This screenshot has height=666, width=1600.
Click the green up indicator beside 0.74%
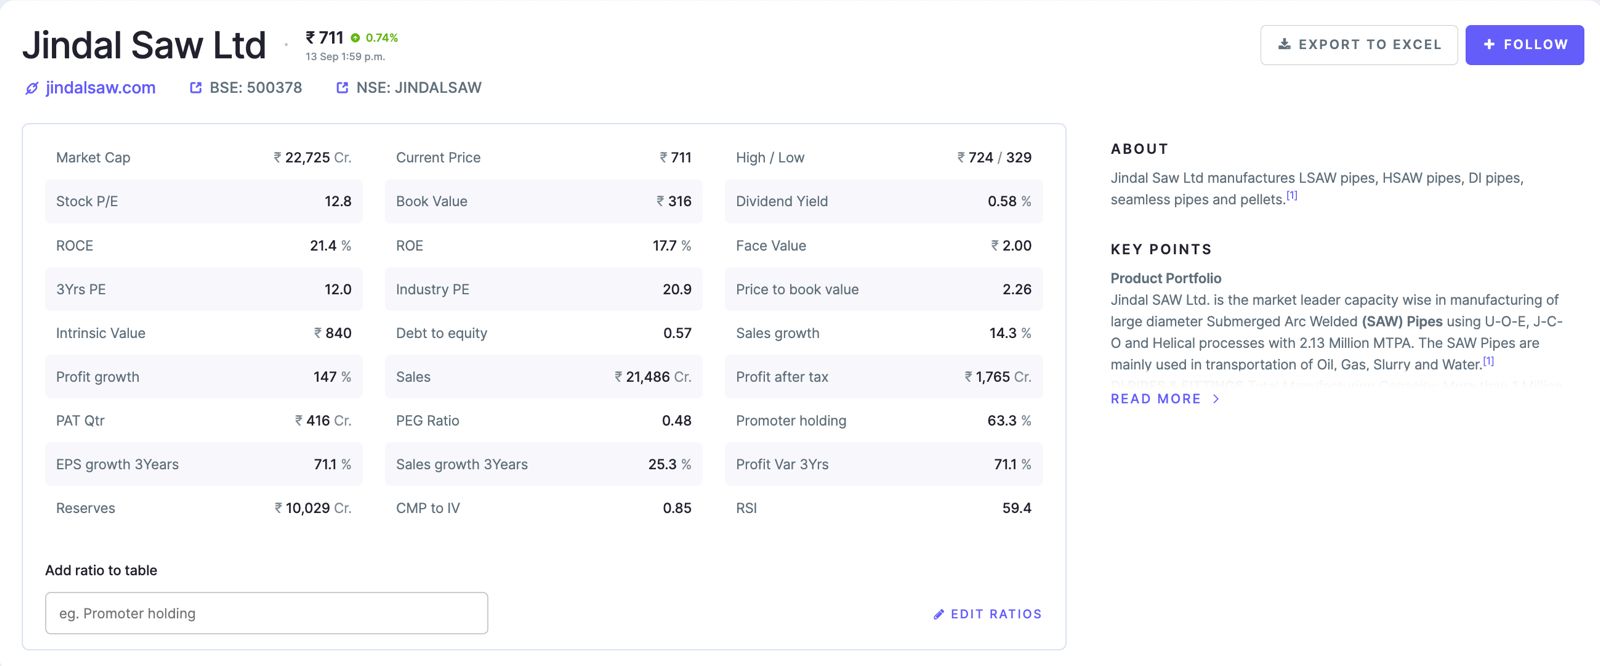(x=355, y=38)
